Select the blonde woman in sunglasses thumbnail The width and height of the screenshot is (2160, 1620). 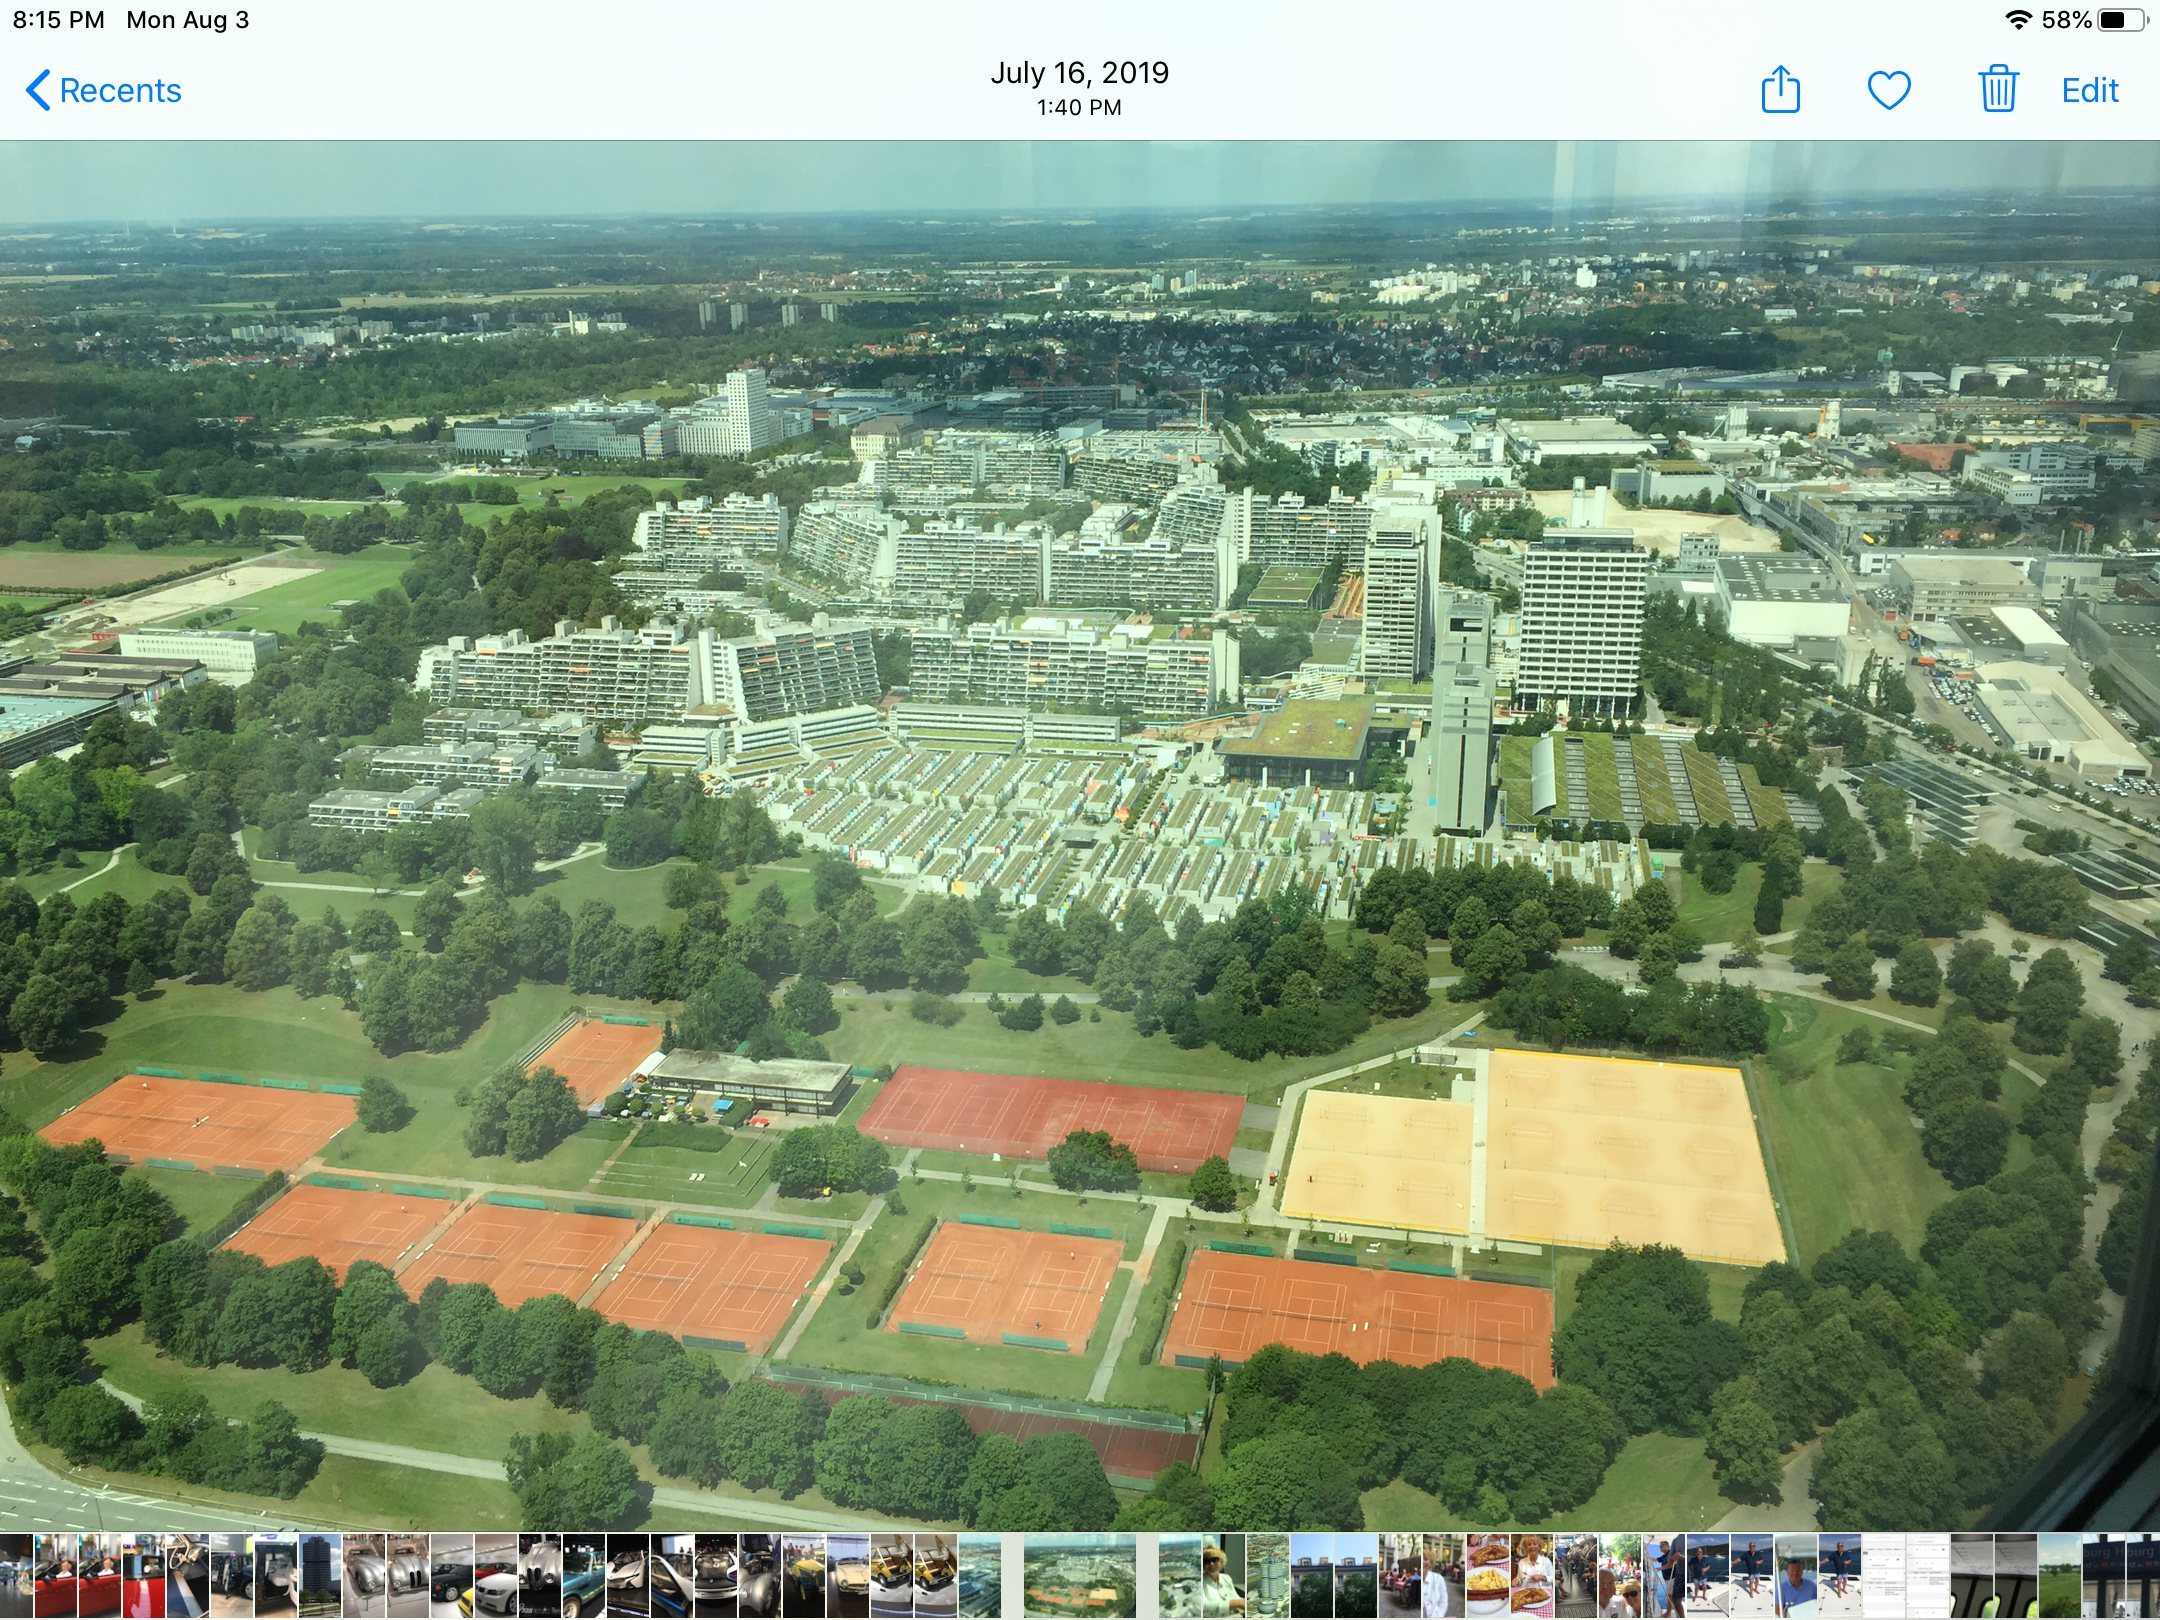pyautogui.click(x=1224, y=1576)
